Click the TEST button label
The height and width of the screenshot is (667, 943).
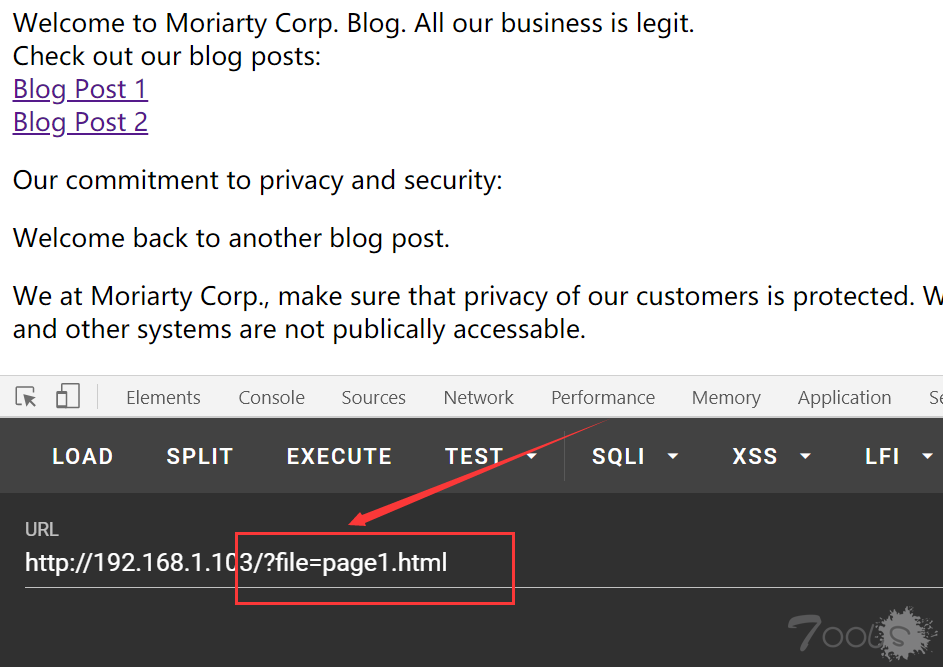(x=474, y=456)
